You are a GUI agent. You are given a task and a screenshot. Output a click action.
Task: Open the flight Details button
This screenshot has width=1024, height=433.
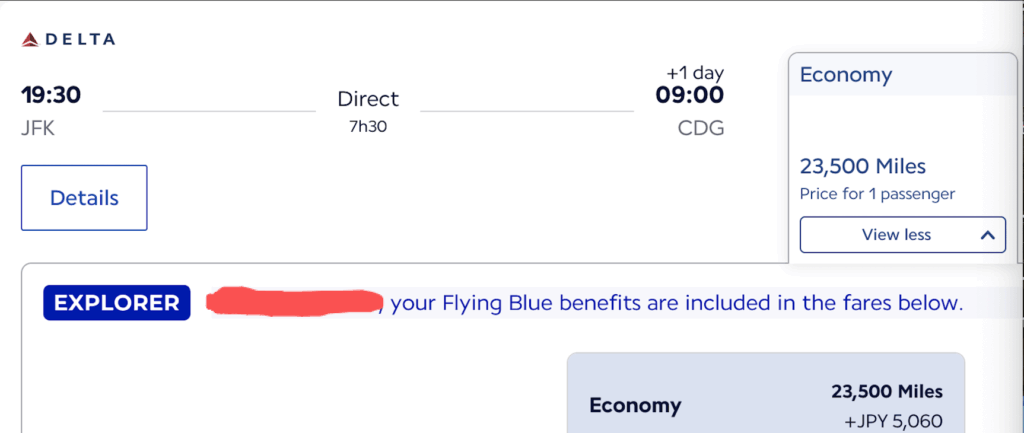coord(84,198)
